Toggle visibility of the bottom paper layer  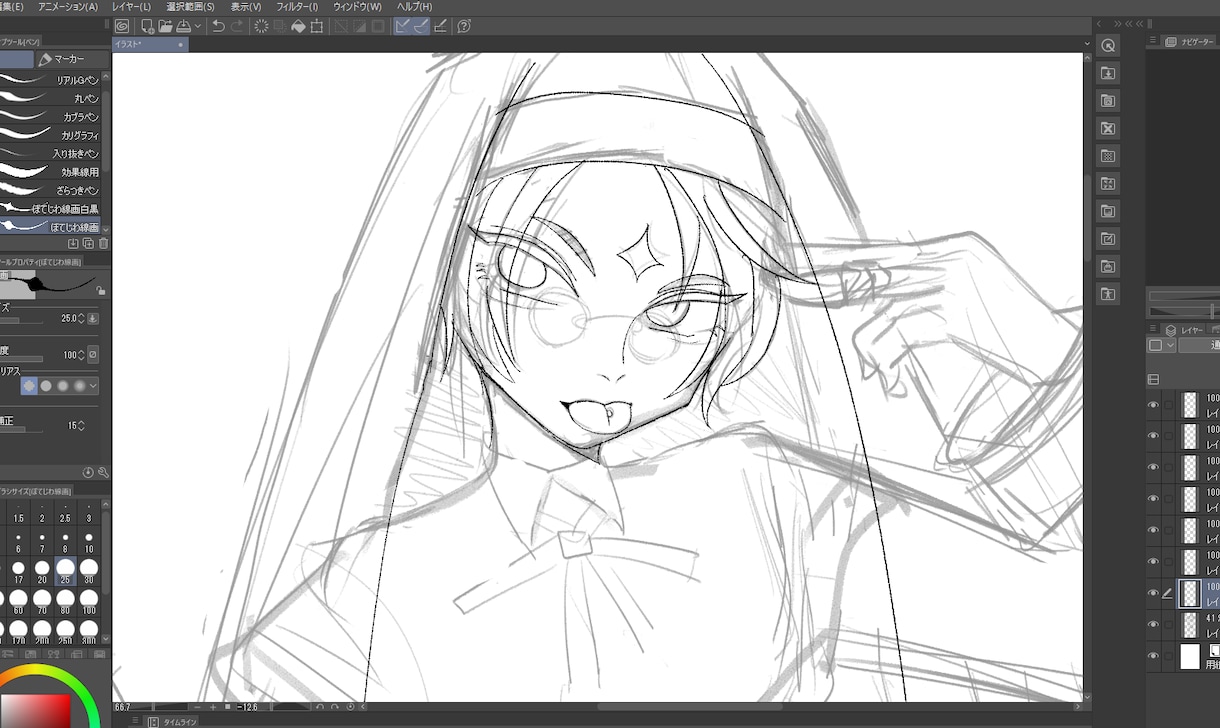click(x=1153, y=657)
